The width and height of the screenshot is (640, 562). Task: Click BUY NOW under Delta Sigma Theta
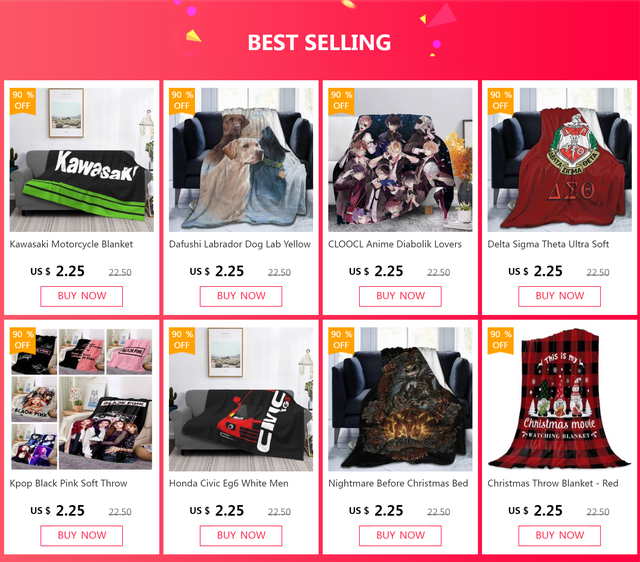pyautogui.click(x=560, y=296)
